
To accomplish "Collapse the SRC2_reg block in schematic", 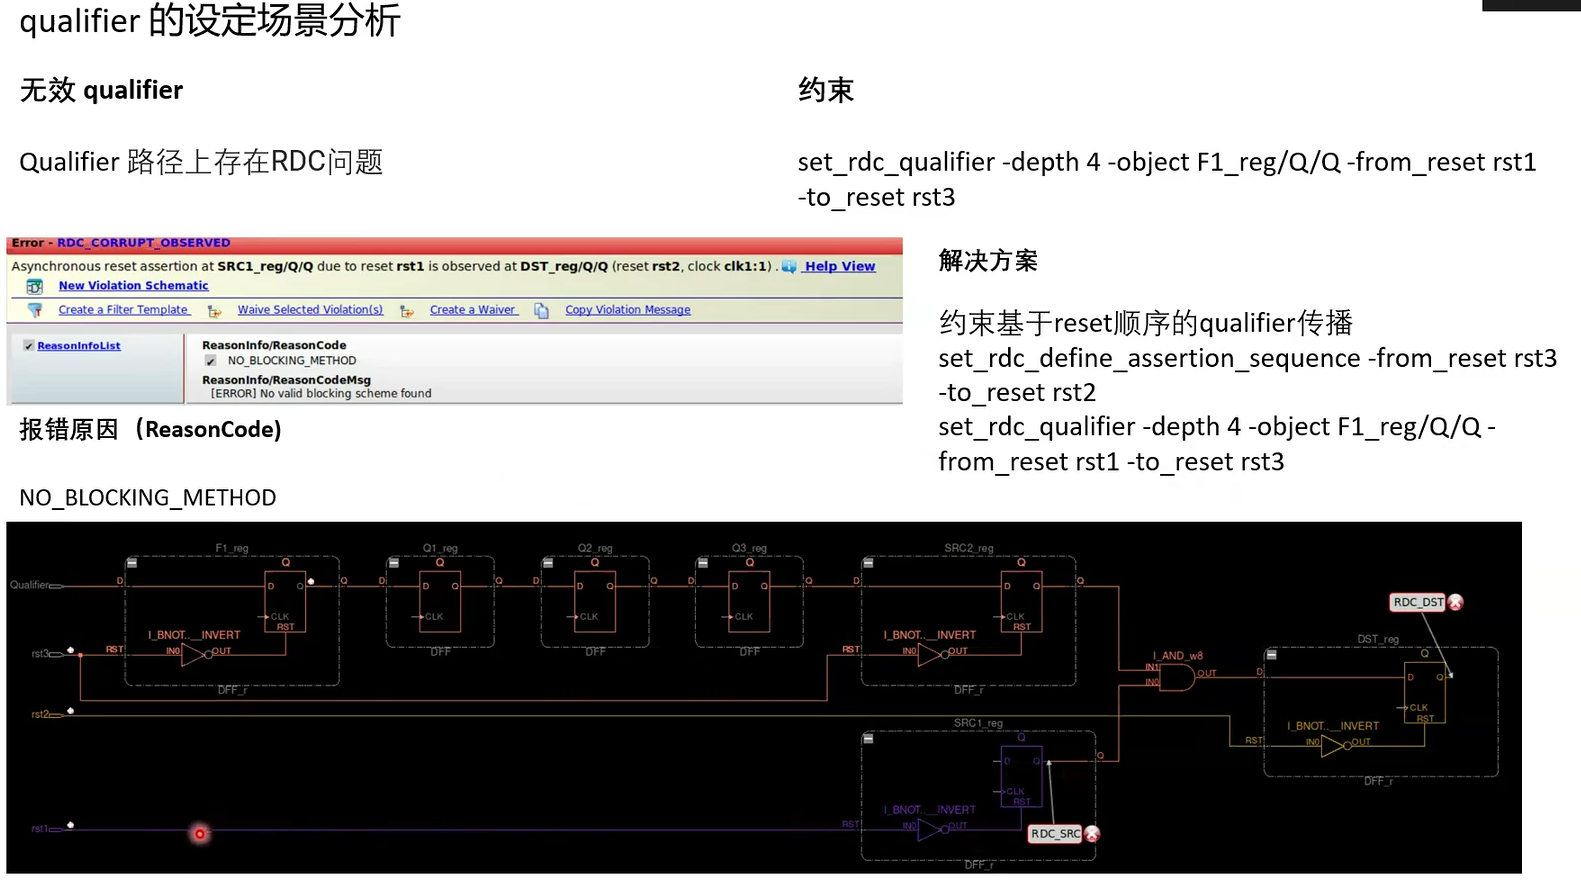I will coord(868,563).
